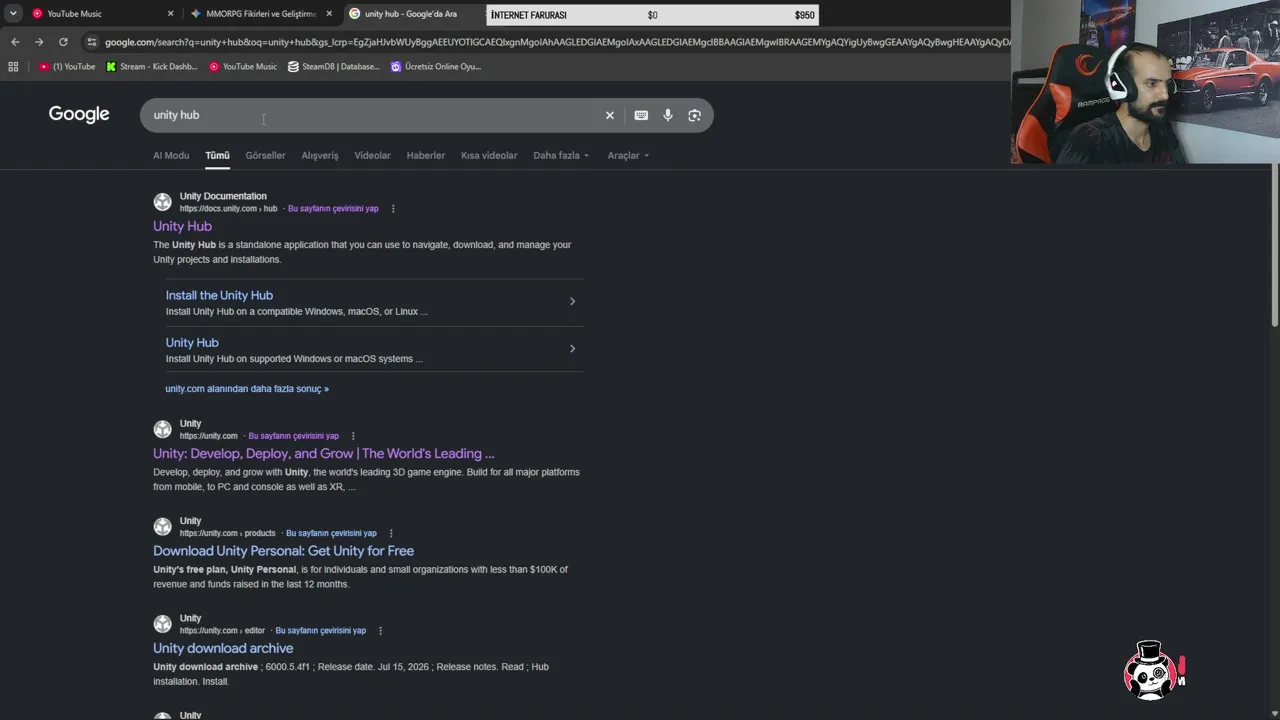Viewport: 1280px width, 720px height.
Task: Click the panda mascot overlay icon
Action: (1153, 670)
